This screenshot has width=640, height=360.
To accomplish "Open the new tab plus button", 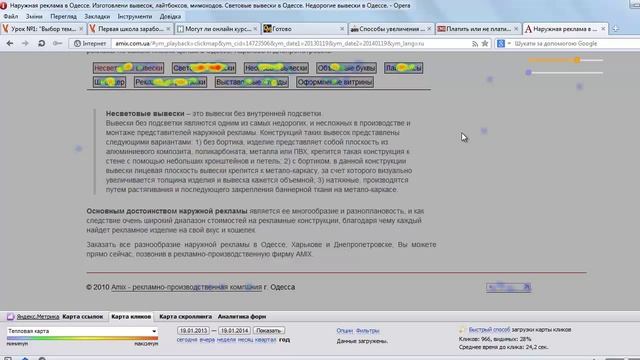I will coord(616,29).
